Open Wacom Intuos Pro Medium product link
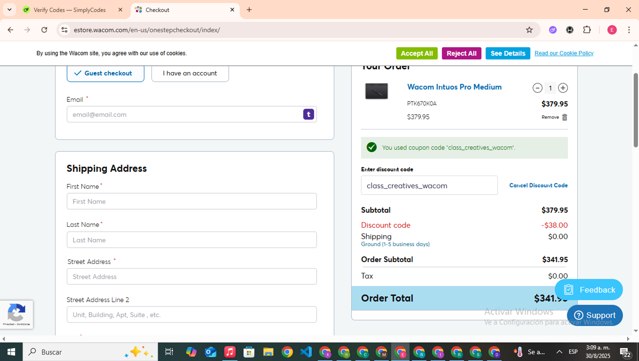639x361 pixels. pyautogui.click(x=454, y=87)
